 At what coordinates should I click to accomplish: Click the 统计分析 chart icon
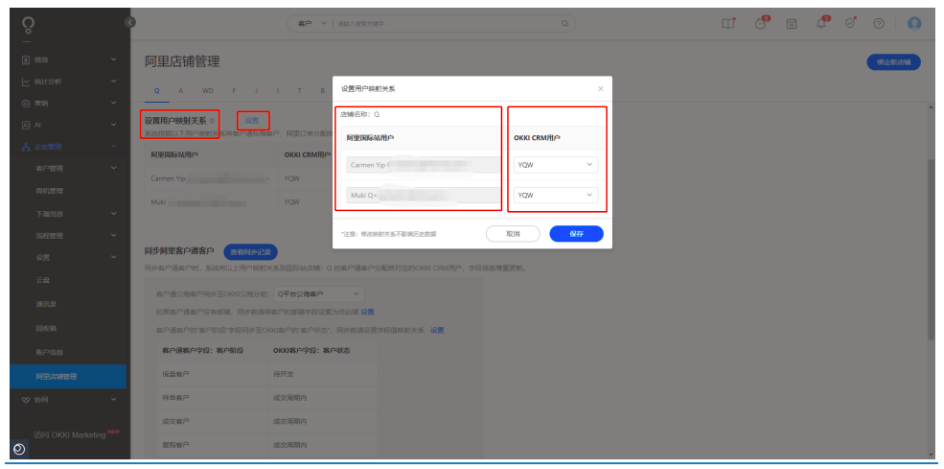pyautogui.click(x=26, y=81)
